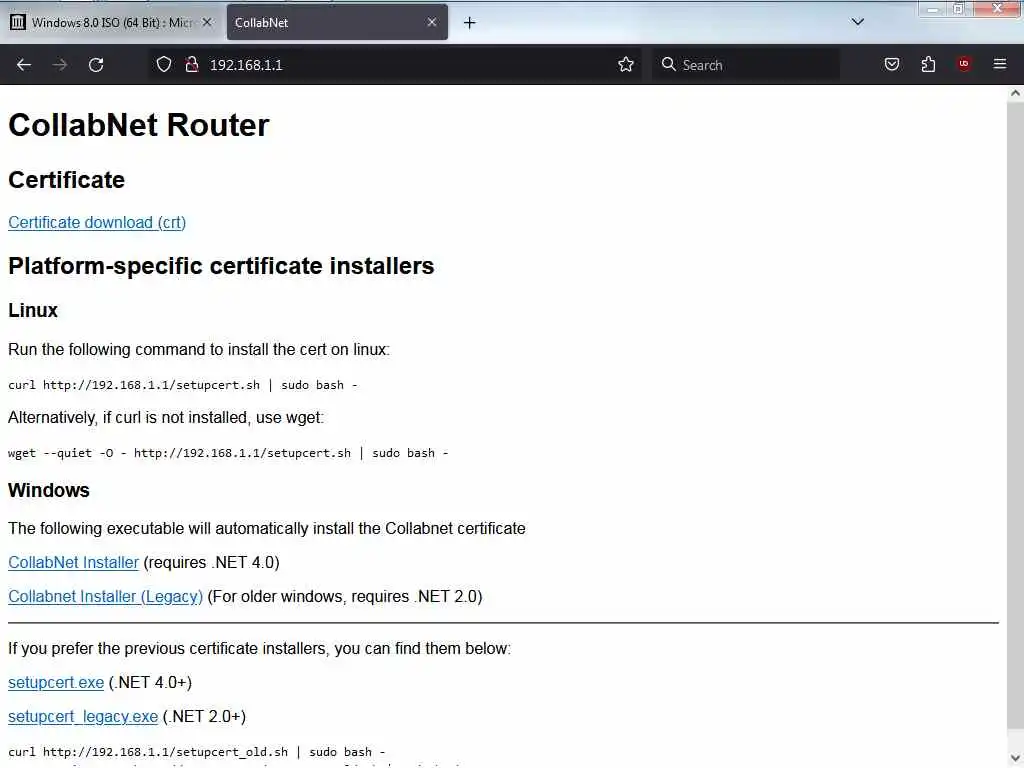
Task: Click the 192.168.1.1 address bar
Action: pyautogui.click(x=395, y=65)
